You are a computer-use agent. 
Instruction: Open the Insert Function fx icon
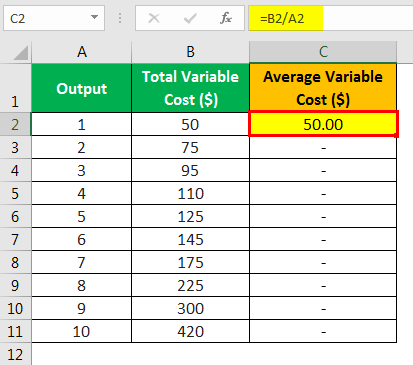click(x=226, y=18)
